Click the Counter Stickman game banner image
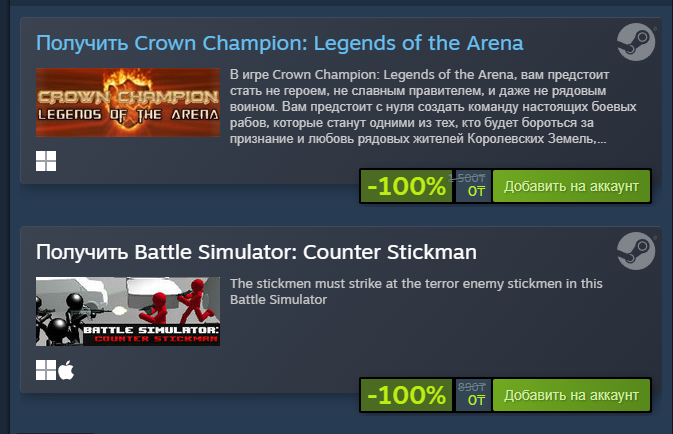673x434 pixels. (x=128, y=311)
